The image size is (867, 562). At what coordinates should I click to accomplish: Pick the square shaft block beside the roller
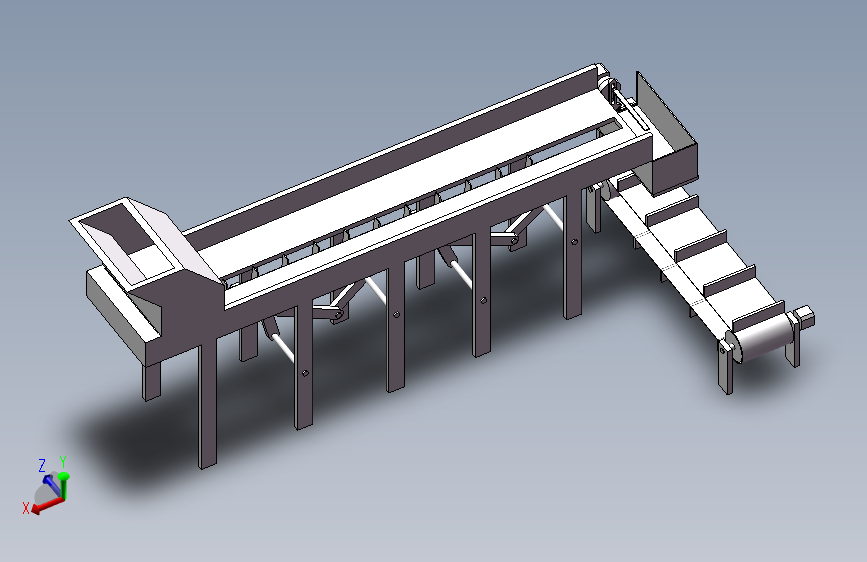click(804, 316)
